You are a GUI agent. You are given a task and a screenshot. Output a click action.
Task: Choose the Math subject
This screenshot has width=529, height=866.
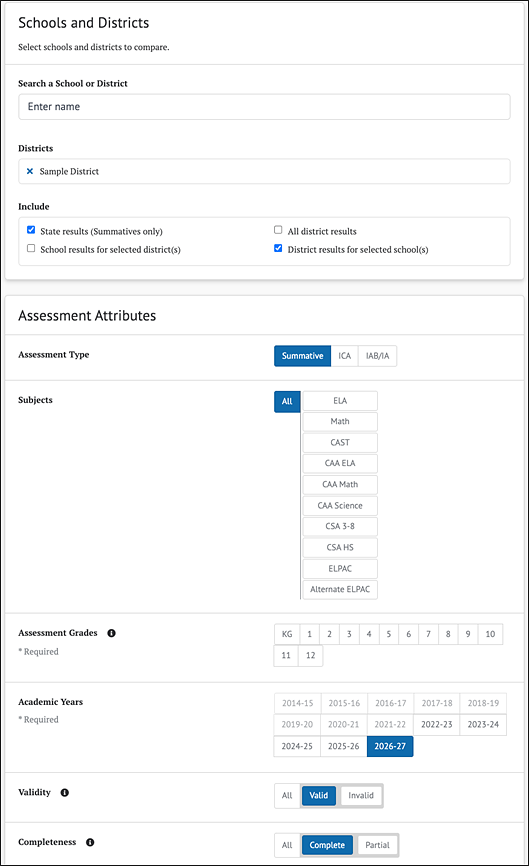click(340, 421)
